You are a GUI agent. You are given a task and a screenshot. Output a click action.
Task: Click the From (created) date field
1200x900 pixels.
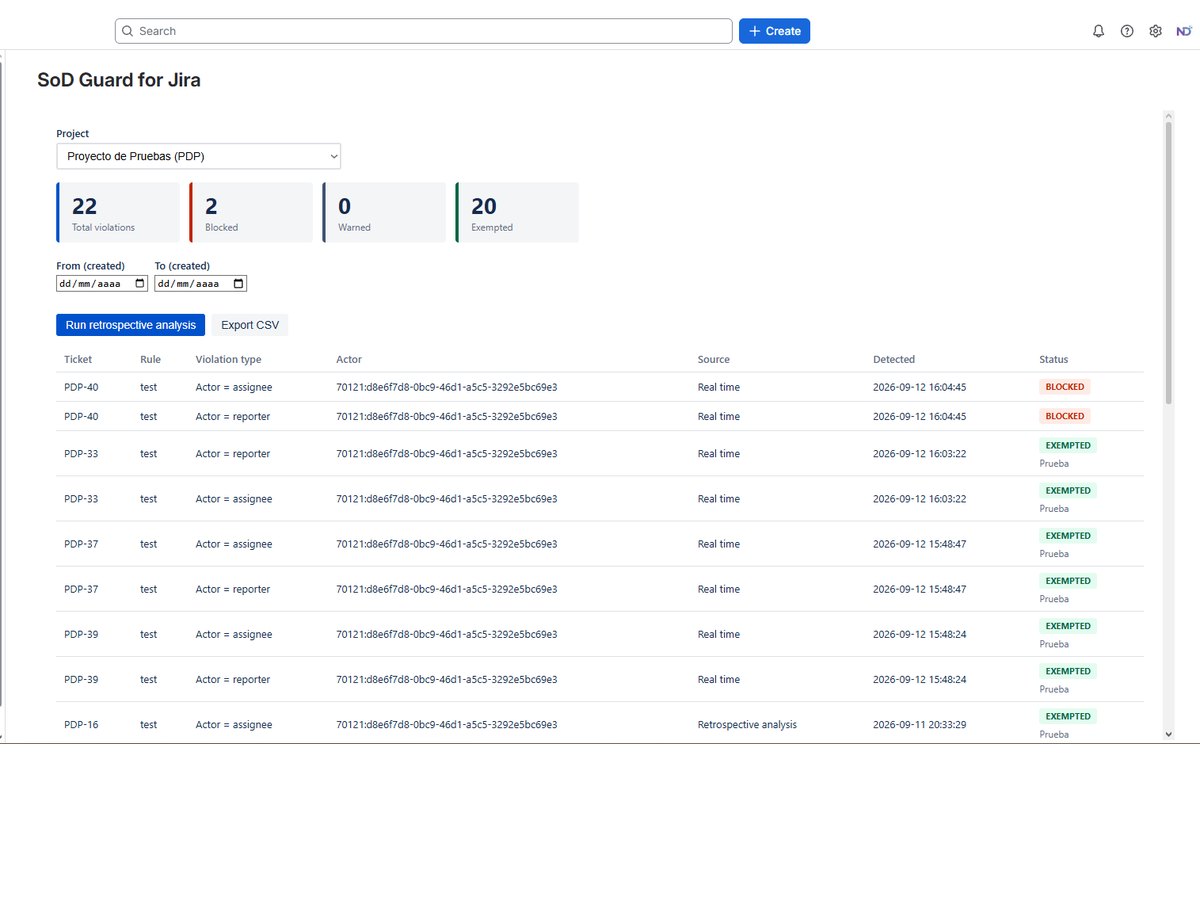pyautogui.click(x=102, y=283)
